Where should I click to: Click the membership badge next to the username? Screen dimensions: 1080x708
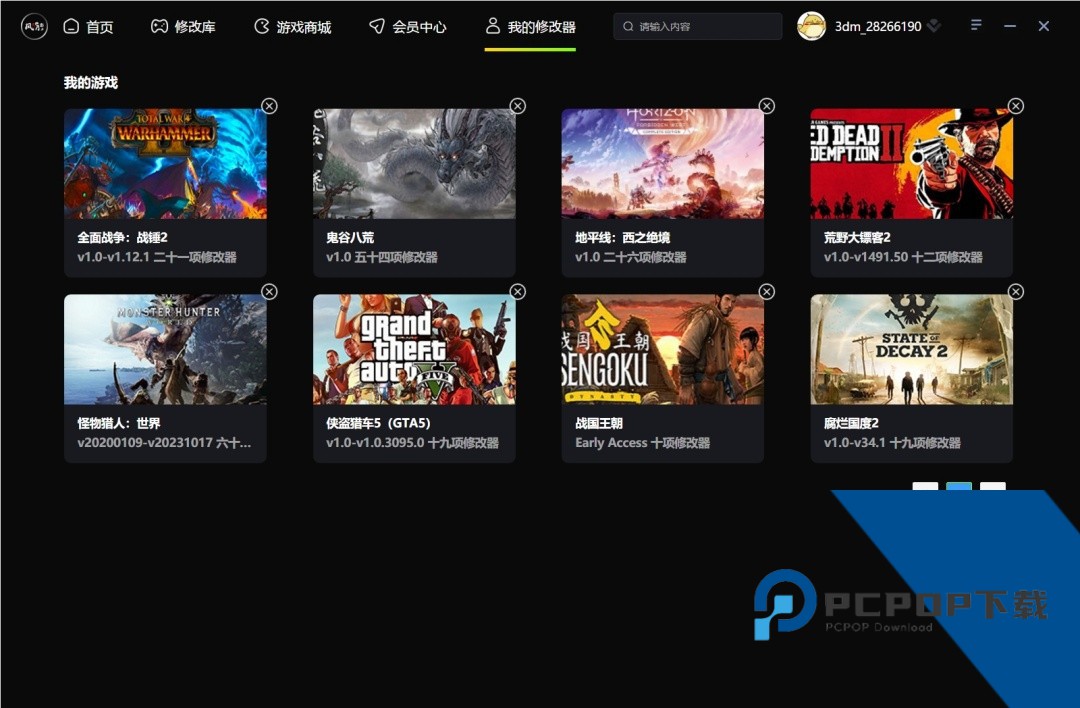click(x=934, y=26)
